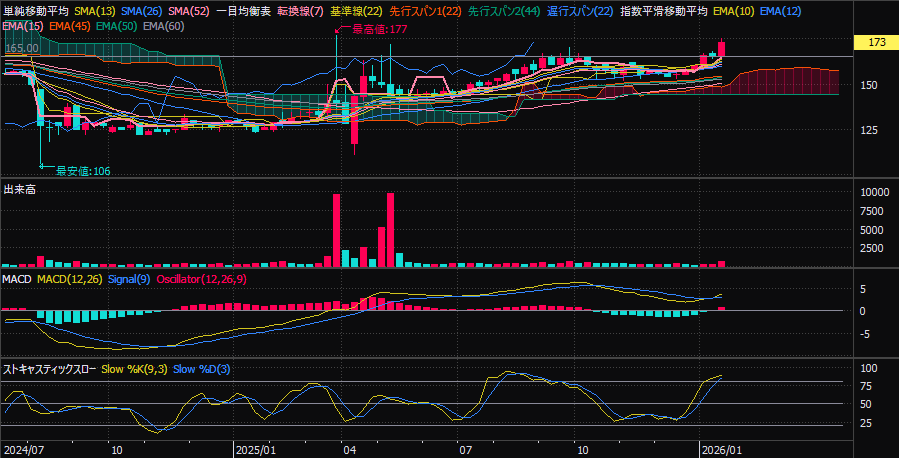The image size is (899, 458).
Task: Select the 転換線(7) legend label
Action: click(x=299, y=11)
